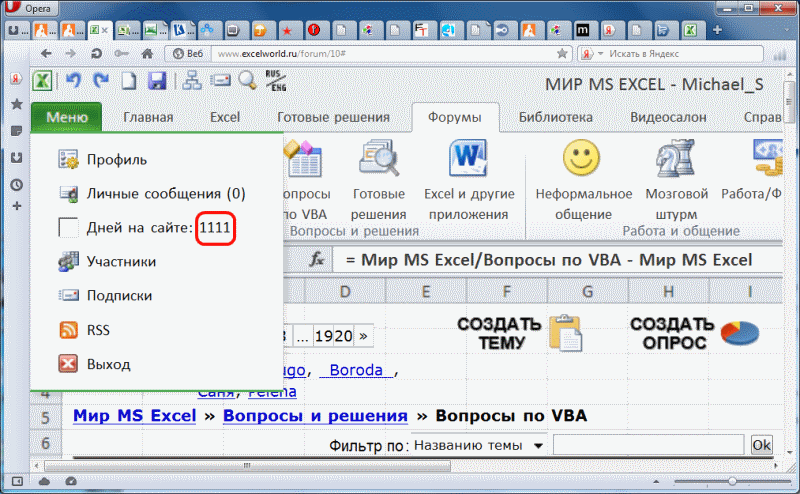The width and height of the screenshot is (800, 494).
Task: Open 'Личные сообщения (0)' menu item
Action: 166,193
